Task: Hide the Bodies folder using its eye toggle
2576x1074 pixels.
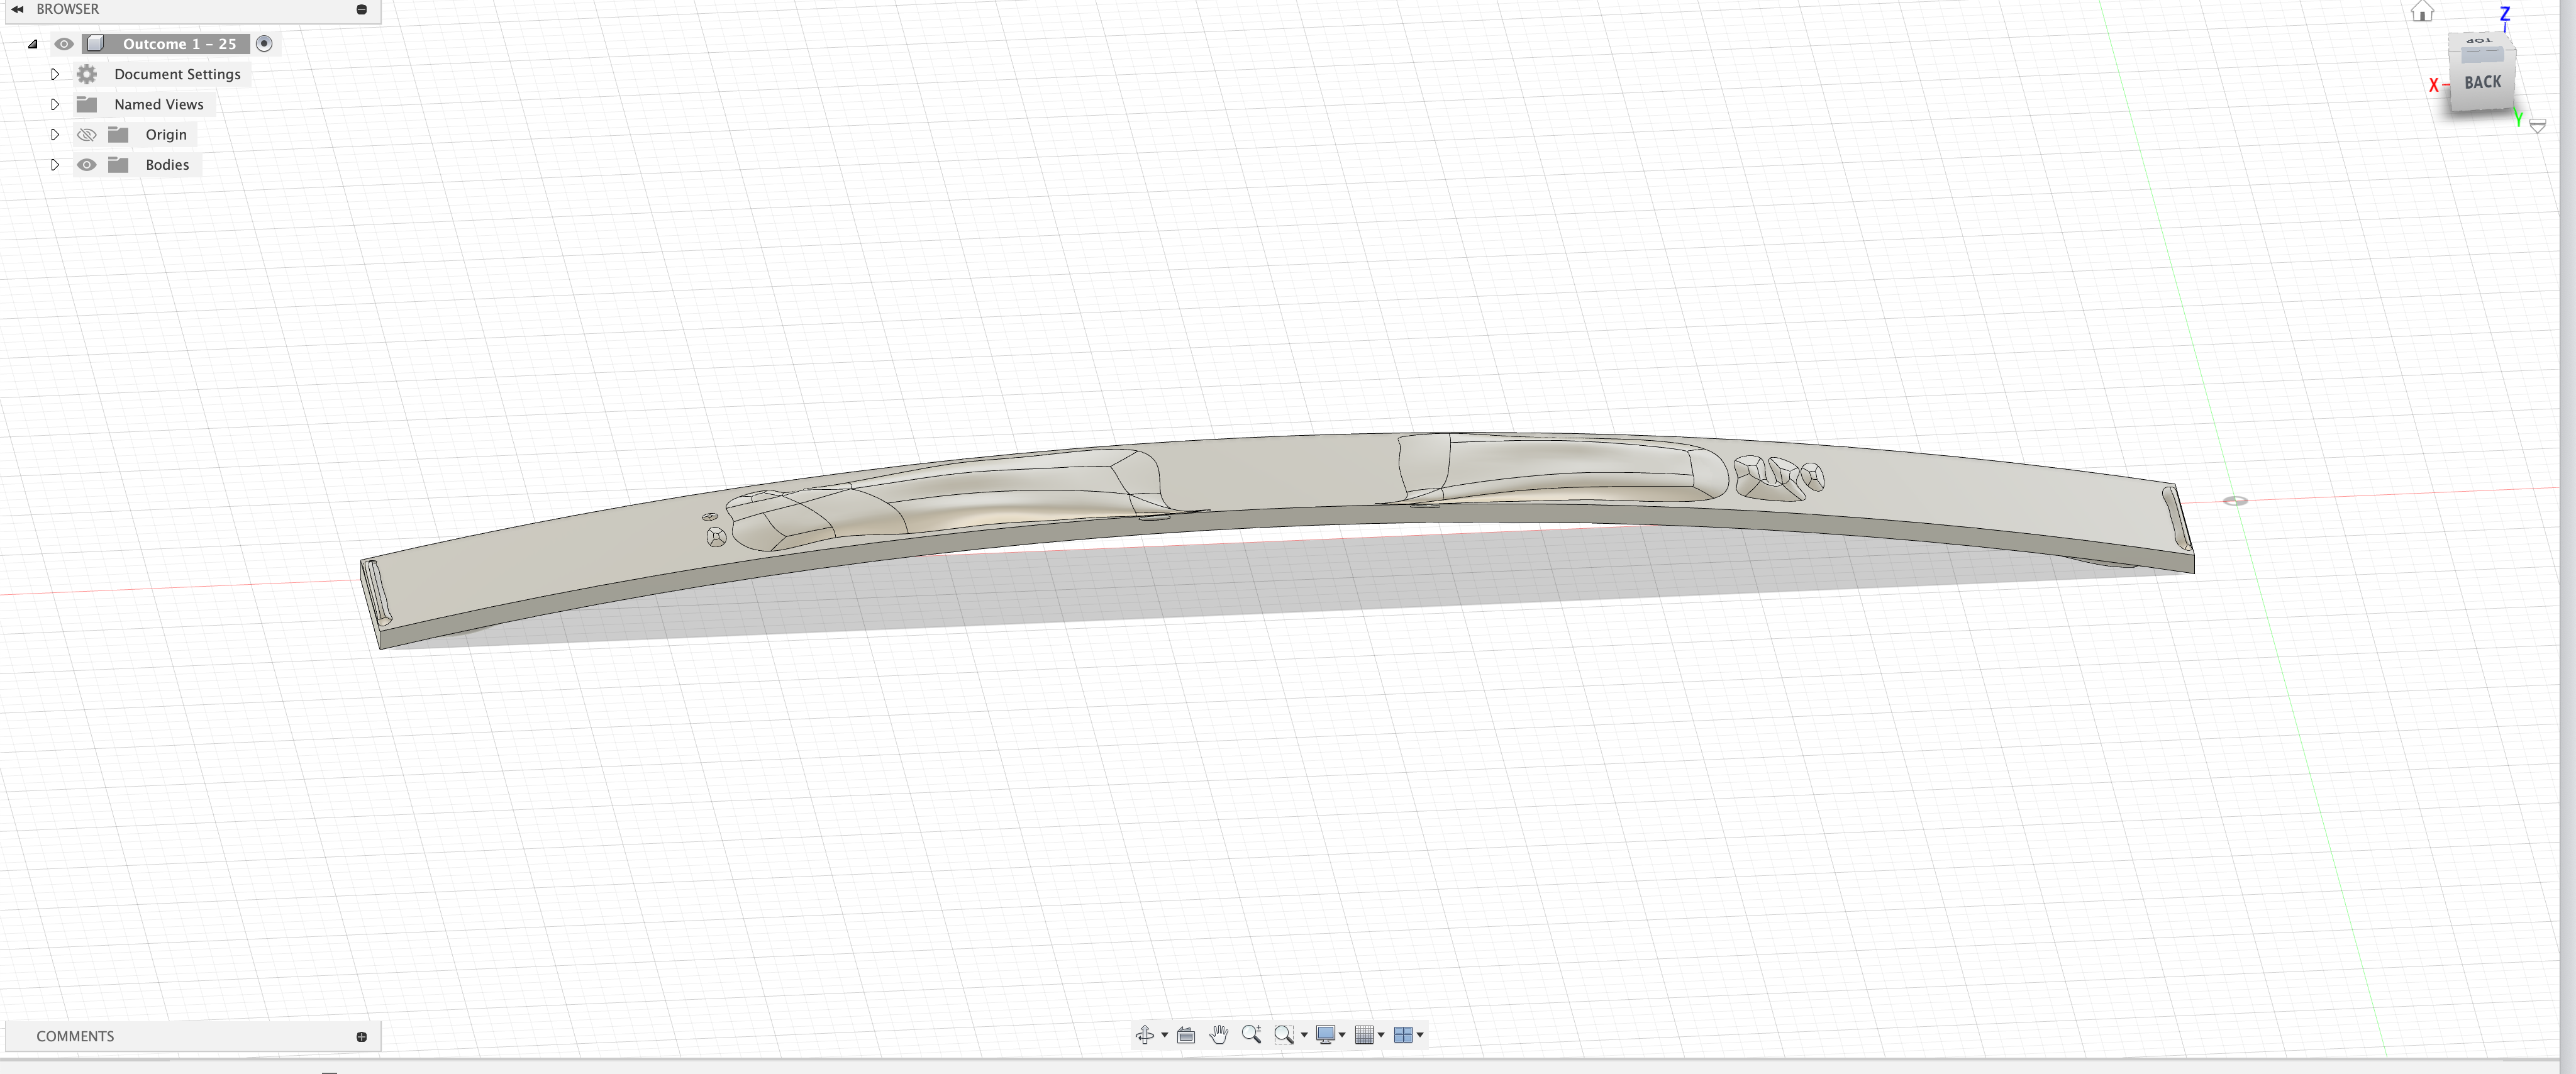Action: coord(87,164)
